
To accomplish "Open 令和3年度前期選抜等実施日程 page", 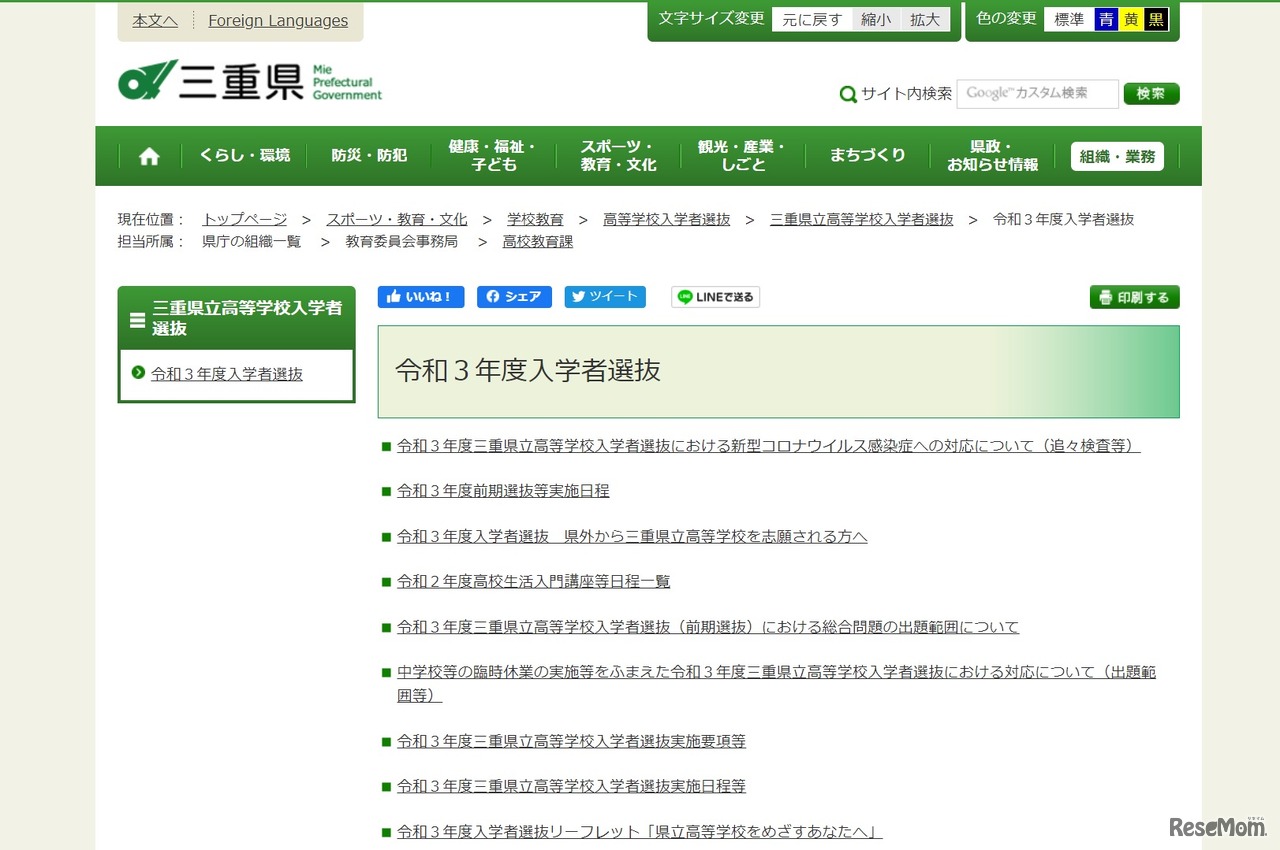I will tap(502, 491).
